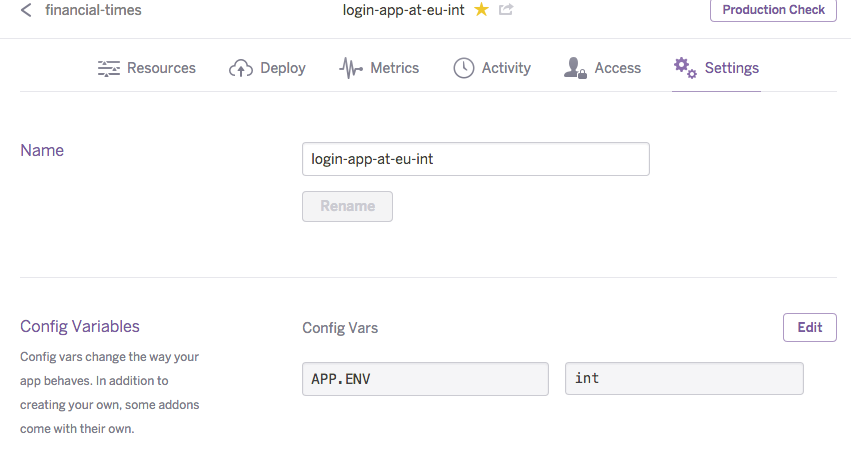Focus the app name input field
Image resolution: width=851 pixels, height=449 pixels.
pos(476,159)
